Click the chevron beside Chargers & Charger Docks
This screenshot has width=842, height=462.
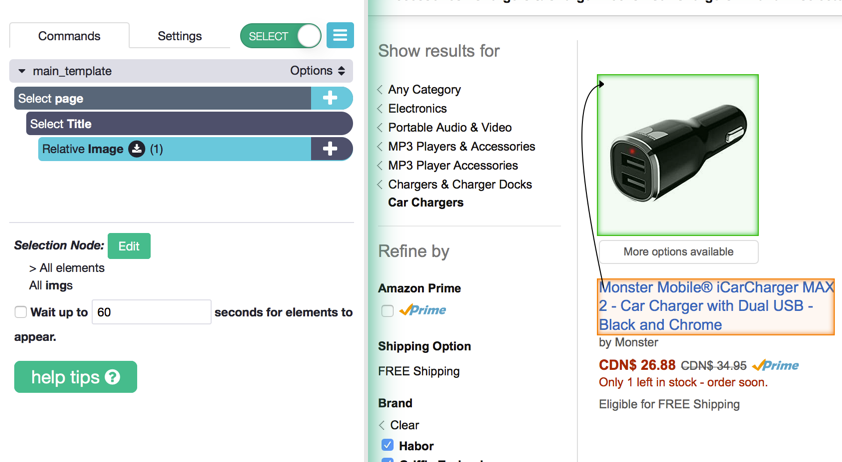tap(380, 184)
